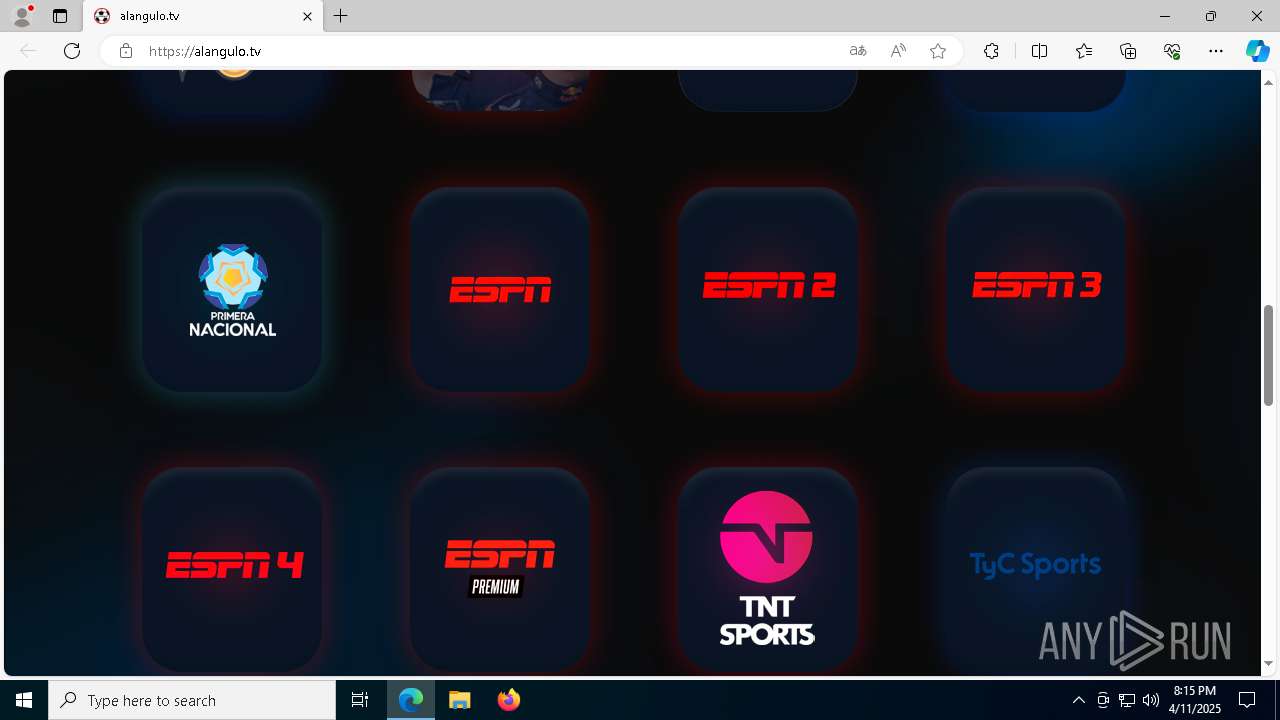Viewport: 1280px width, 720px height.
Task: Open the TyC Sports channel tile
Action: pyautogui.click(x=1036, y=569)
